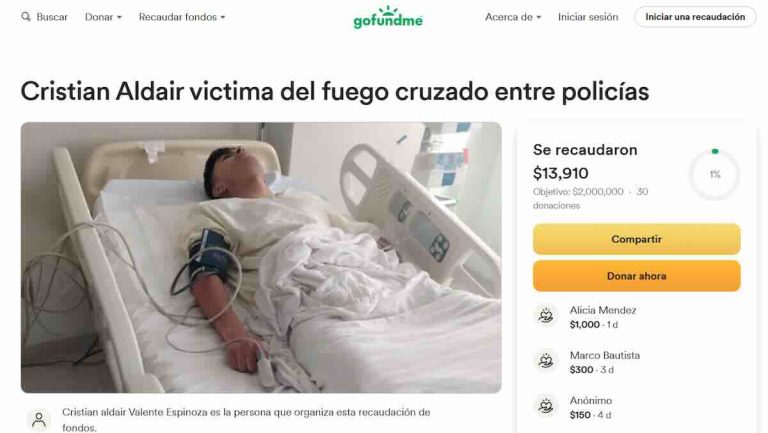Click the yellow Compartir button
The image size is (768, 433).
click(x=636, y=239)
